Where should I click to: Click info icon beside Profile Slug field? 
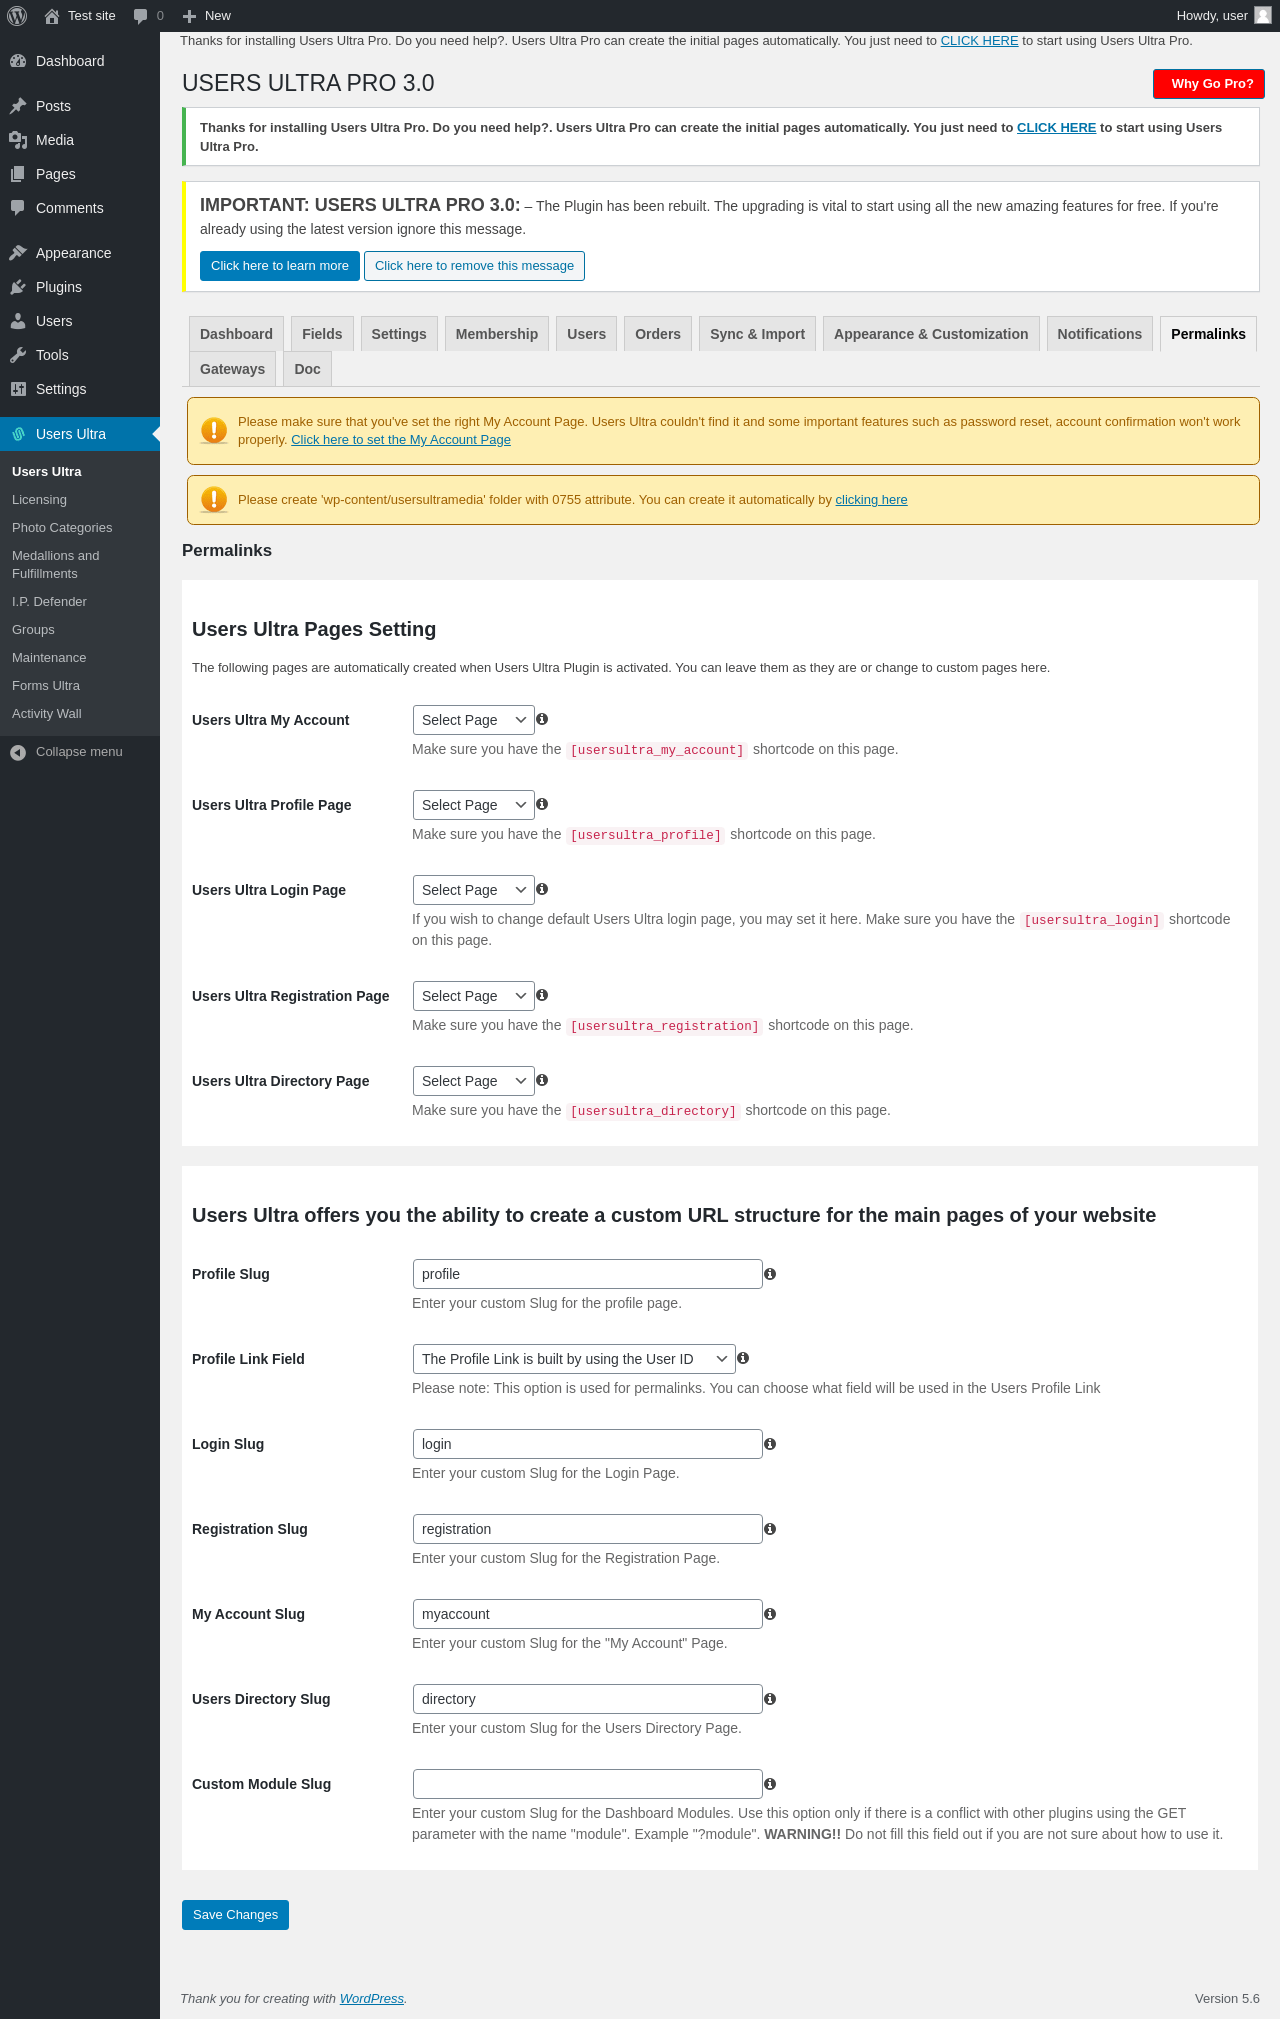tap(770, 1274)
